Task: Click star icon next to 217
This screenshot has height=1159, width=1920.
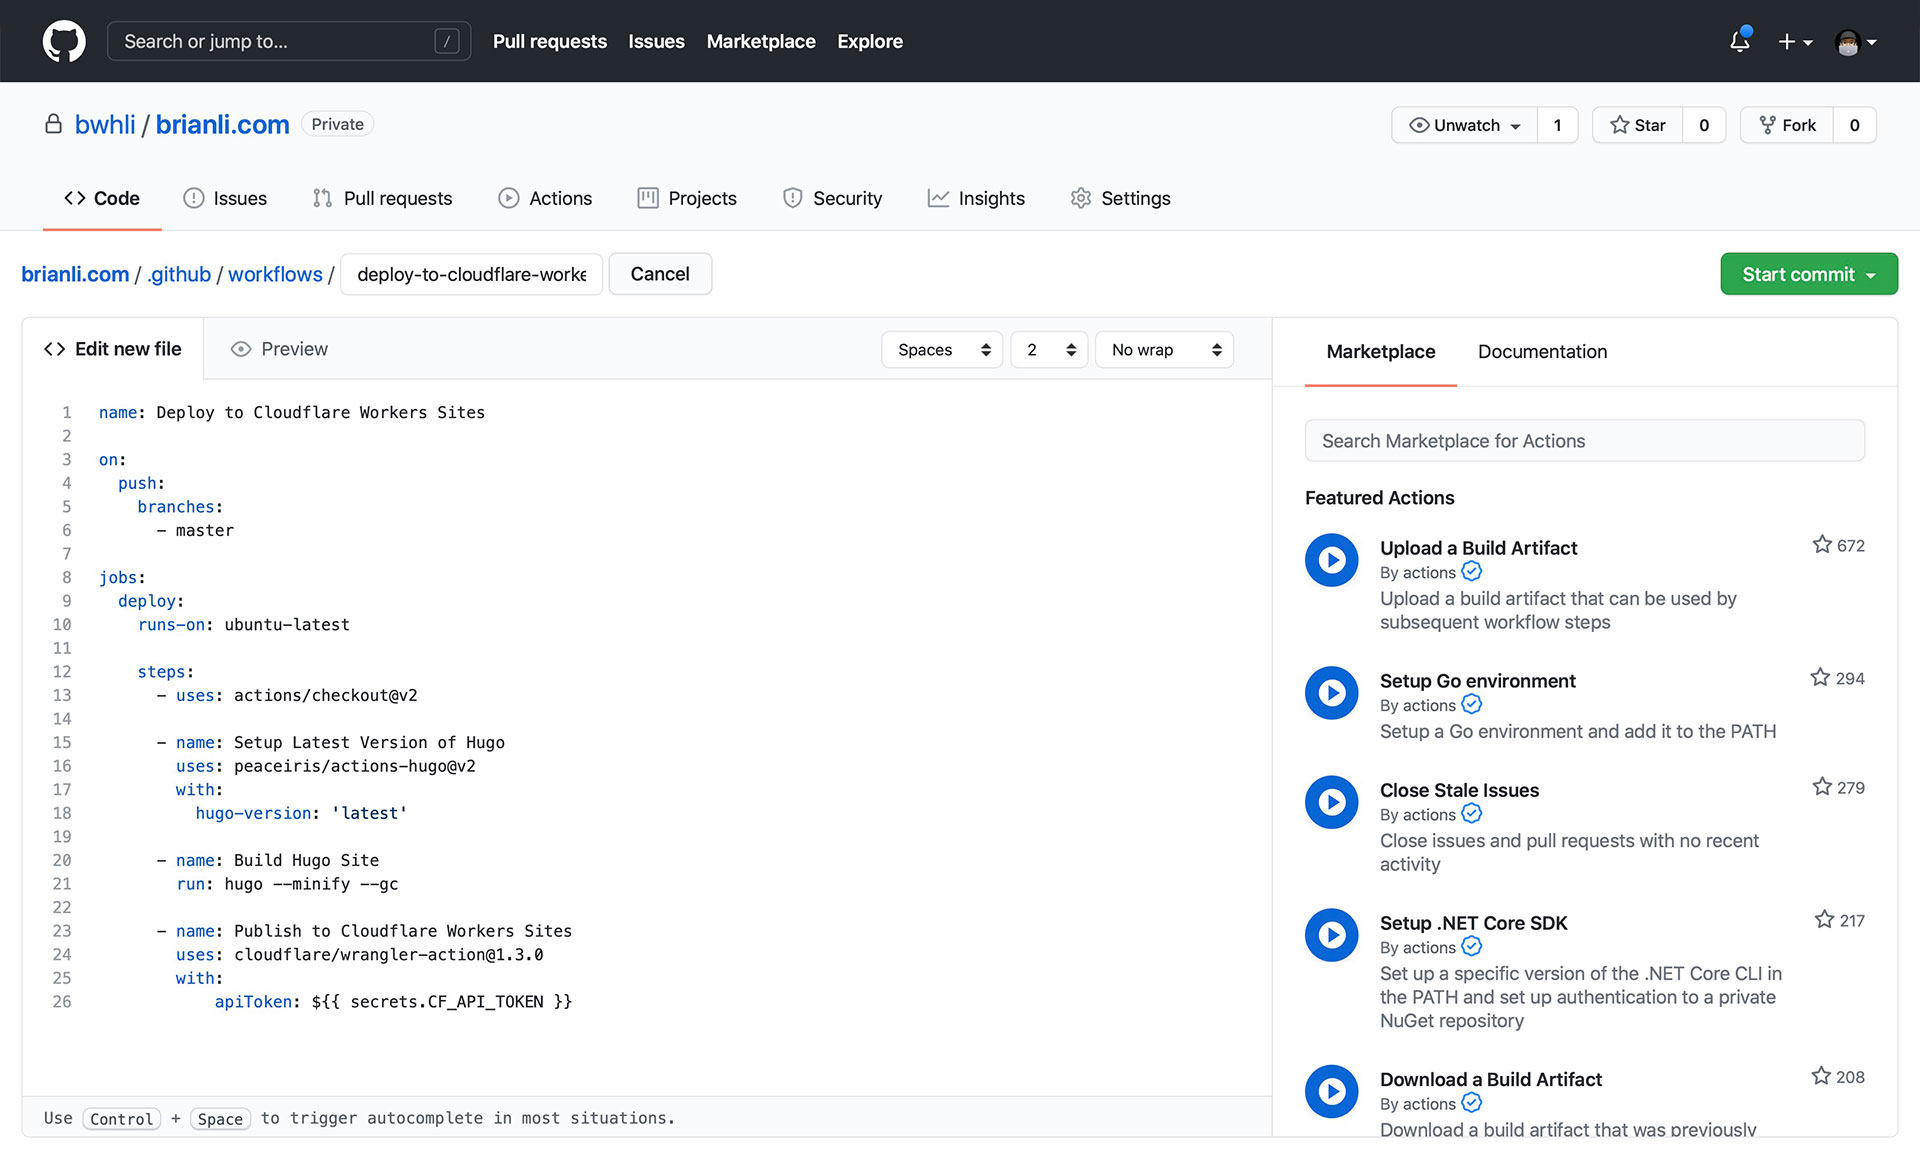Action: [x=1824, y=920]
